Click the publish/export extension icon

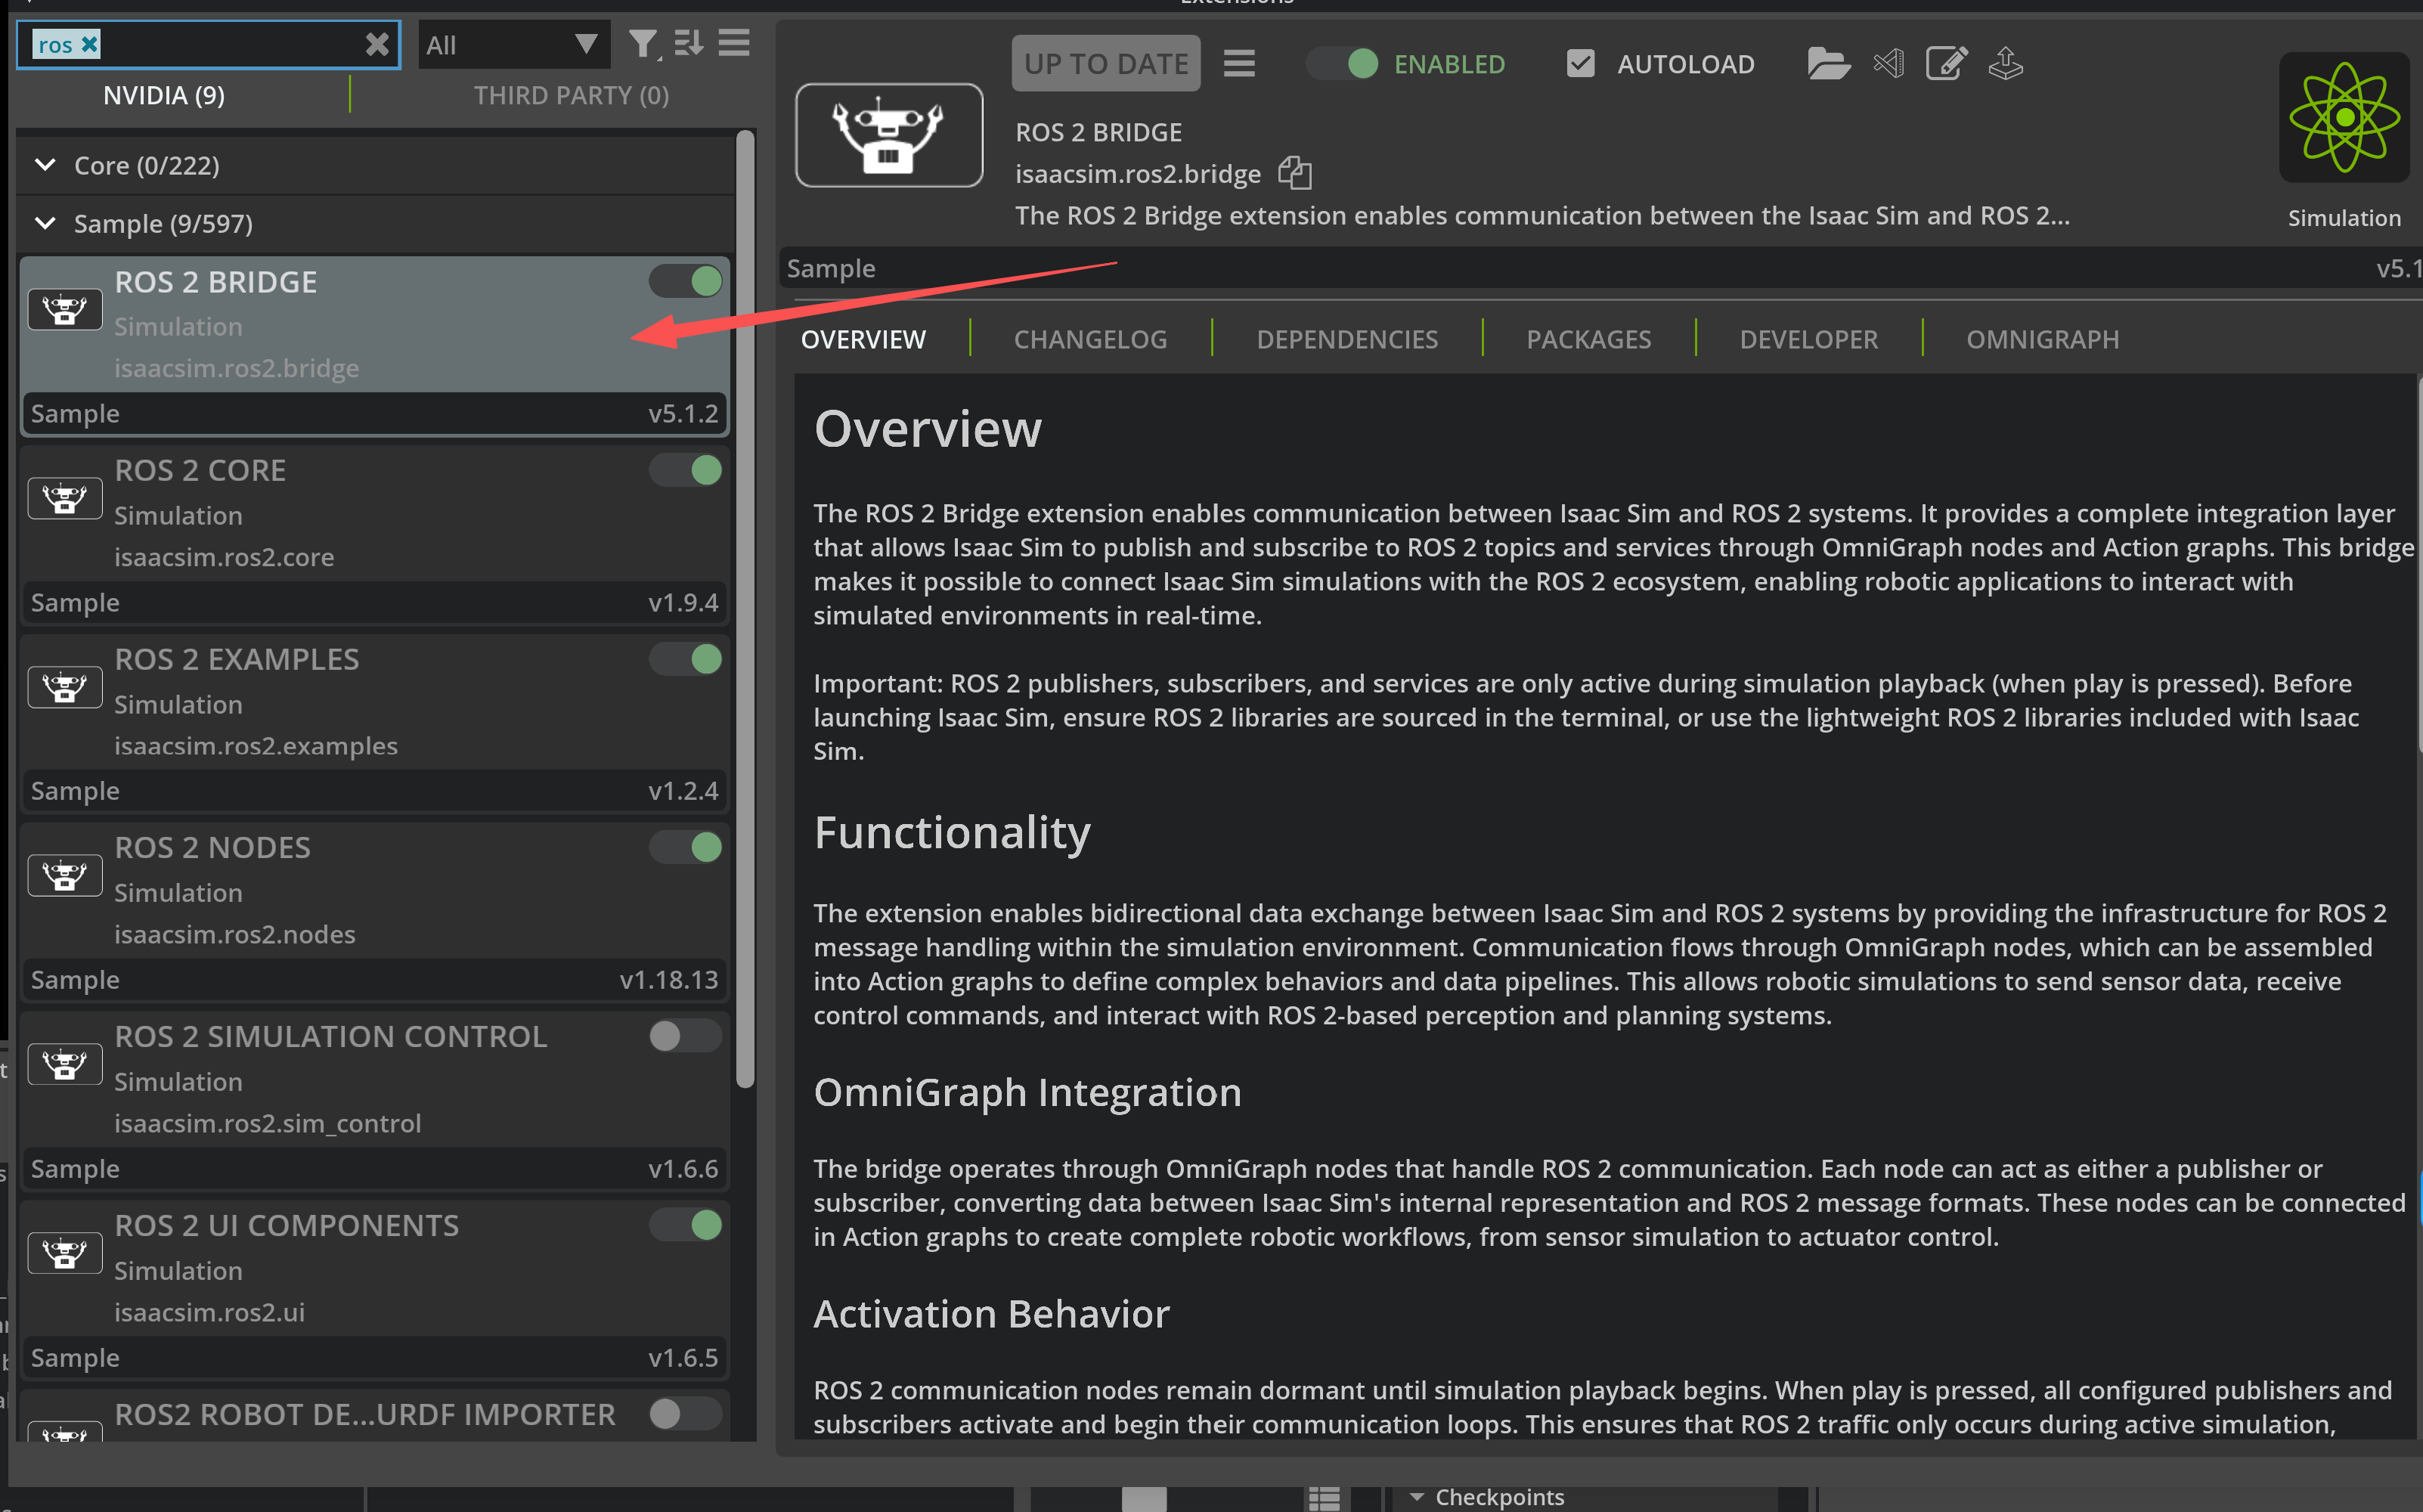[x=2005, y=64]
